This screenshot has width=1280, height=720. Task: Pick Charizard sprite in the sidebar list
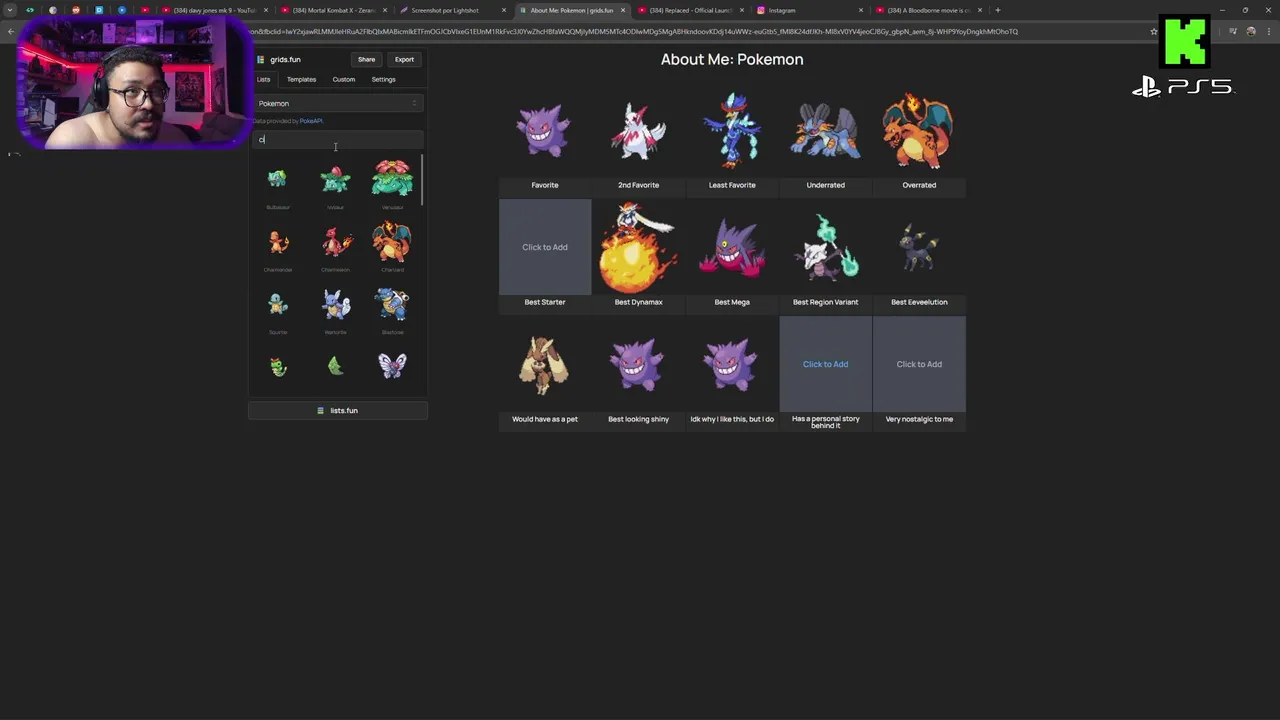coord(392,241)
